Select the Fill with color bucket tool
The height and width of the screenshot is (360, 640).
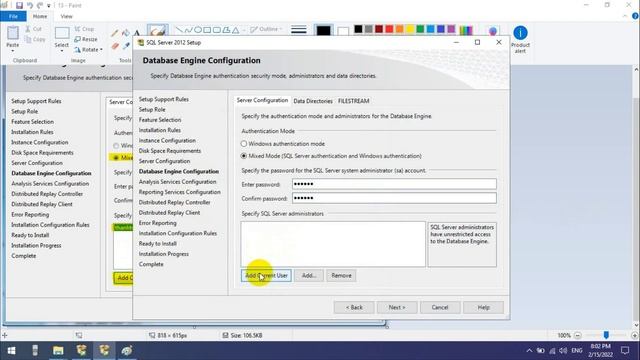(126, 33)
